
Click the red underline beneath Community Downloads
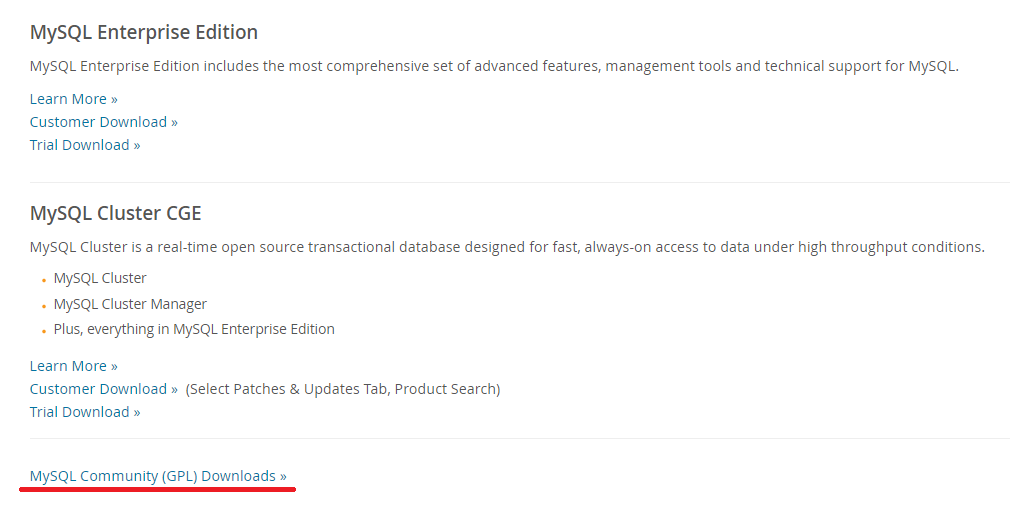(x=158, y=490)
